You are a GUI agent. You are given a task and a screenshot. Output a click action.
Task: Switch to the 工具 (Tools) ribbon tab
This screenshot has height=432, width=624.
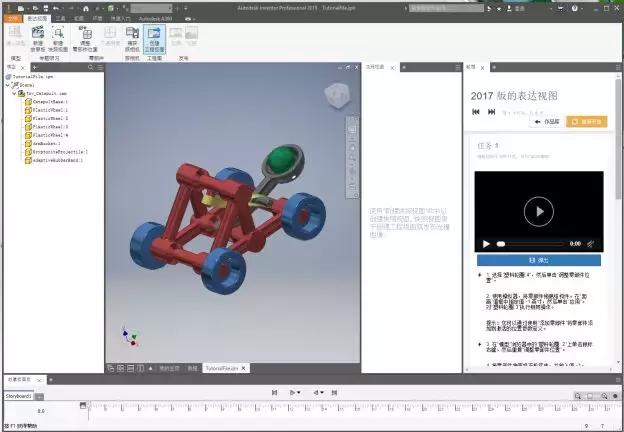point(60,18)
